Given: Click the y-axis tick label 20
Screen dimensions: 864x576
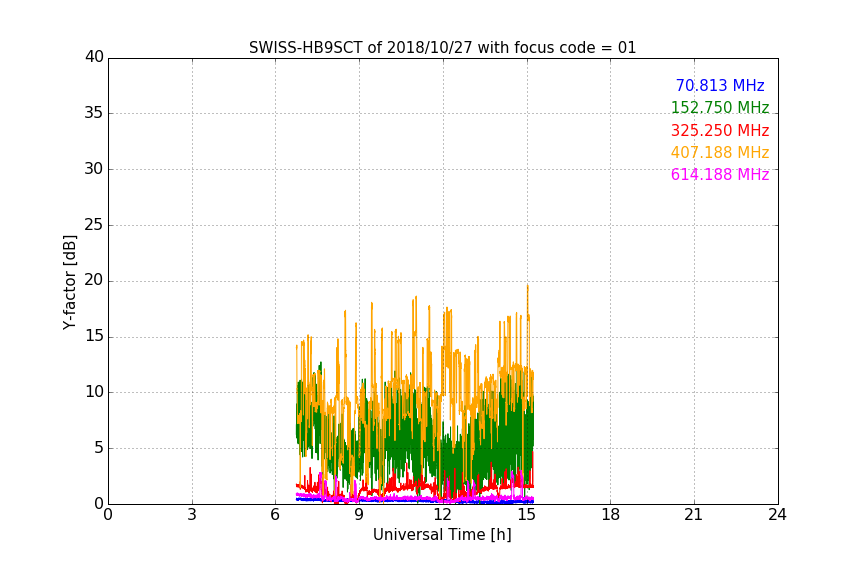Looking at the screenshot, I should (x=94, y=280).
